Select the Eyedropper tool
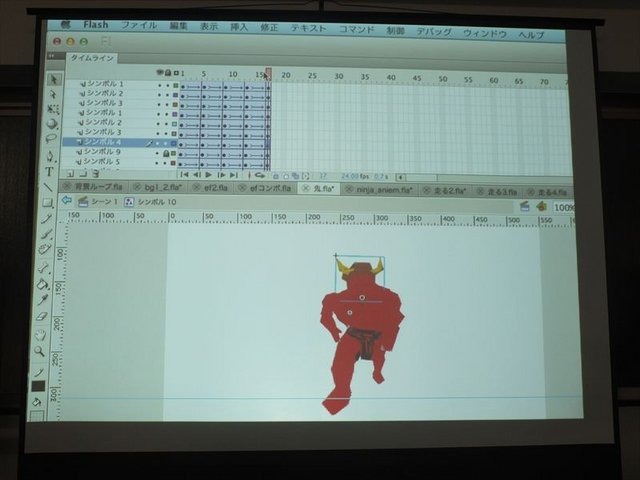This screenshot has height=480, width=640. (42, 300)
